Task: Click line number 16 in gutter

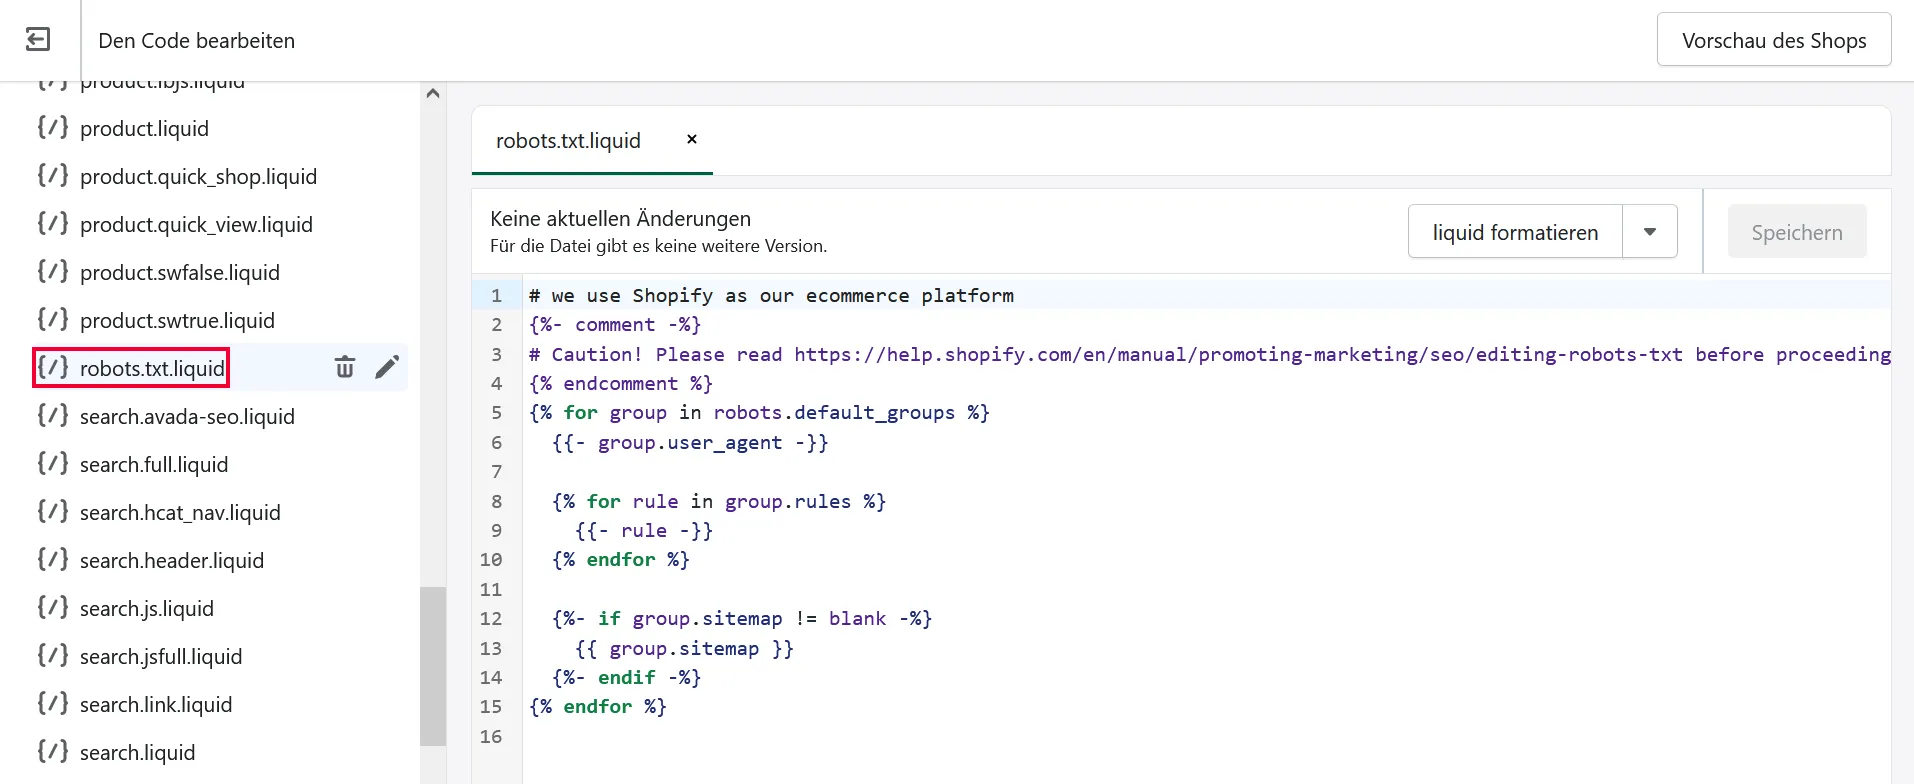Action: [491, 737]
